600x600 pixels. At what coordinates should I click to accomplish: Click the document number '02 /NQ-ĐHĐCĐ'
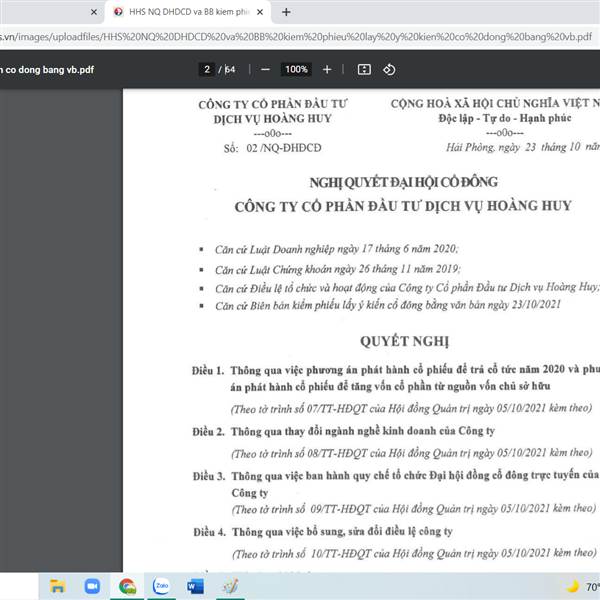(284, 148)
